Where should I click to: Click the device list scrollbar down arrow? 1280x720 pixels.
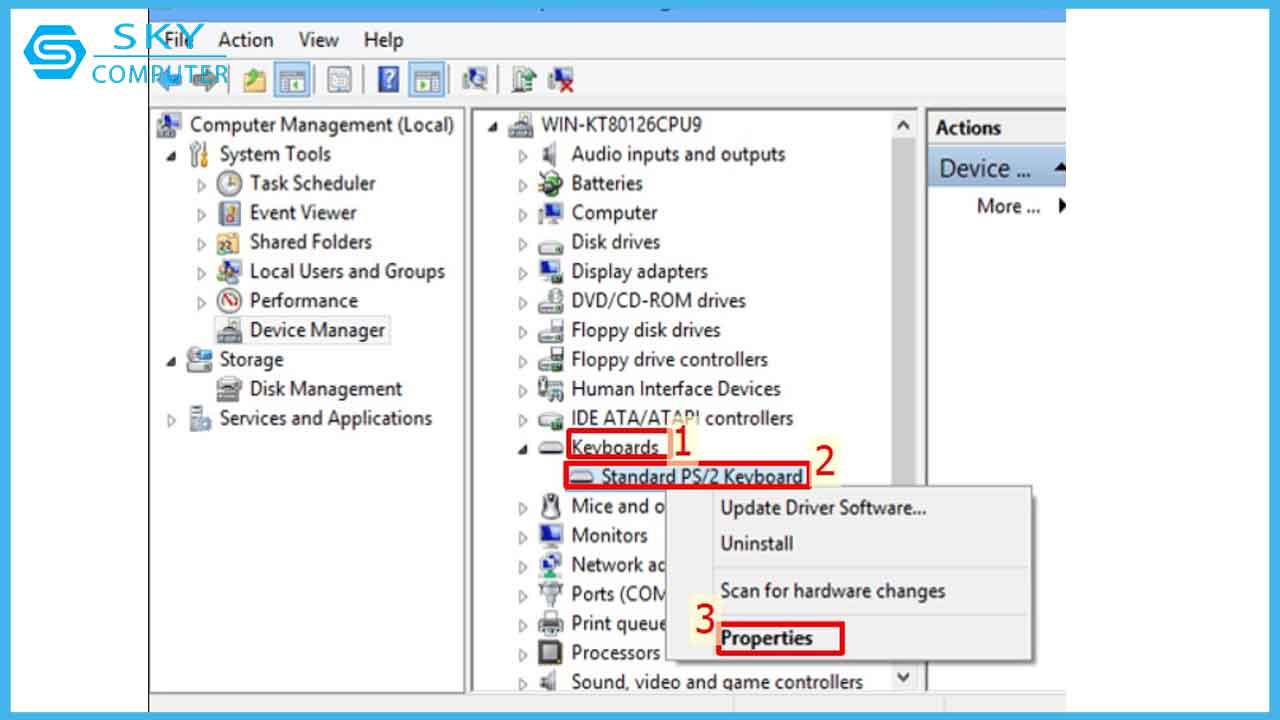point(903,678)
